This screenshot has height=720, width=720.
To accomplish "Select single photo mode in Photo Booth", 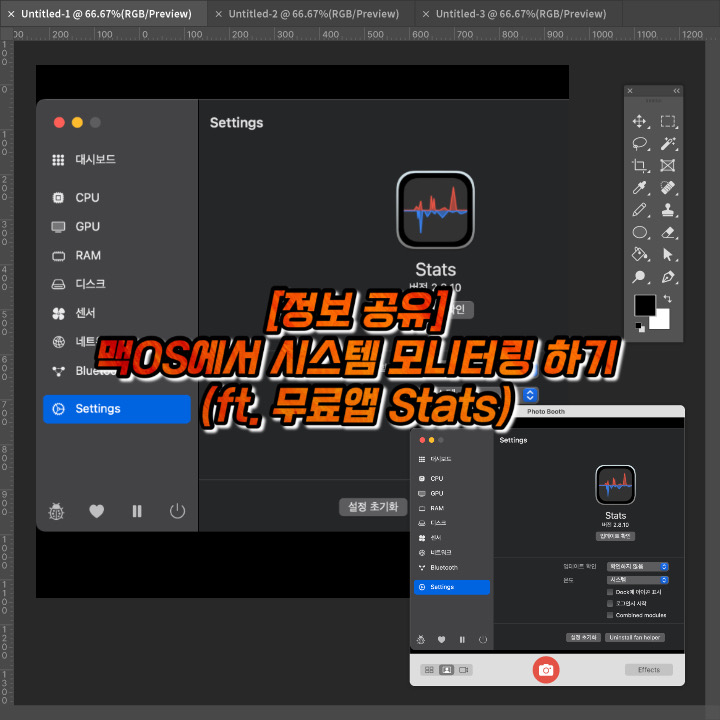I will click(446, 670).
